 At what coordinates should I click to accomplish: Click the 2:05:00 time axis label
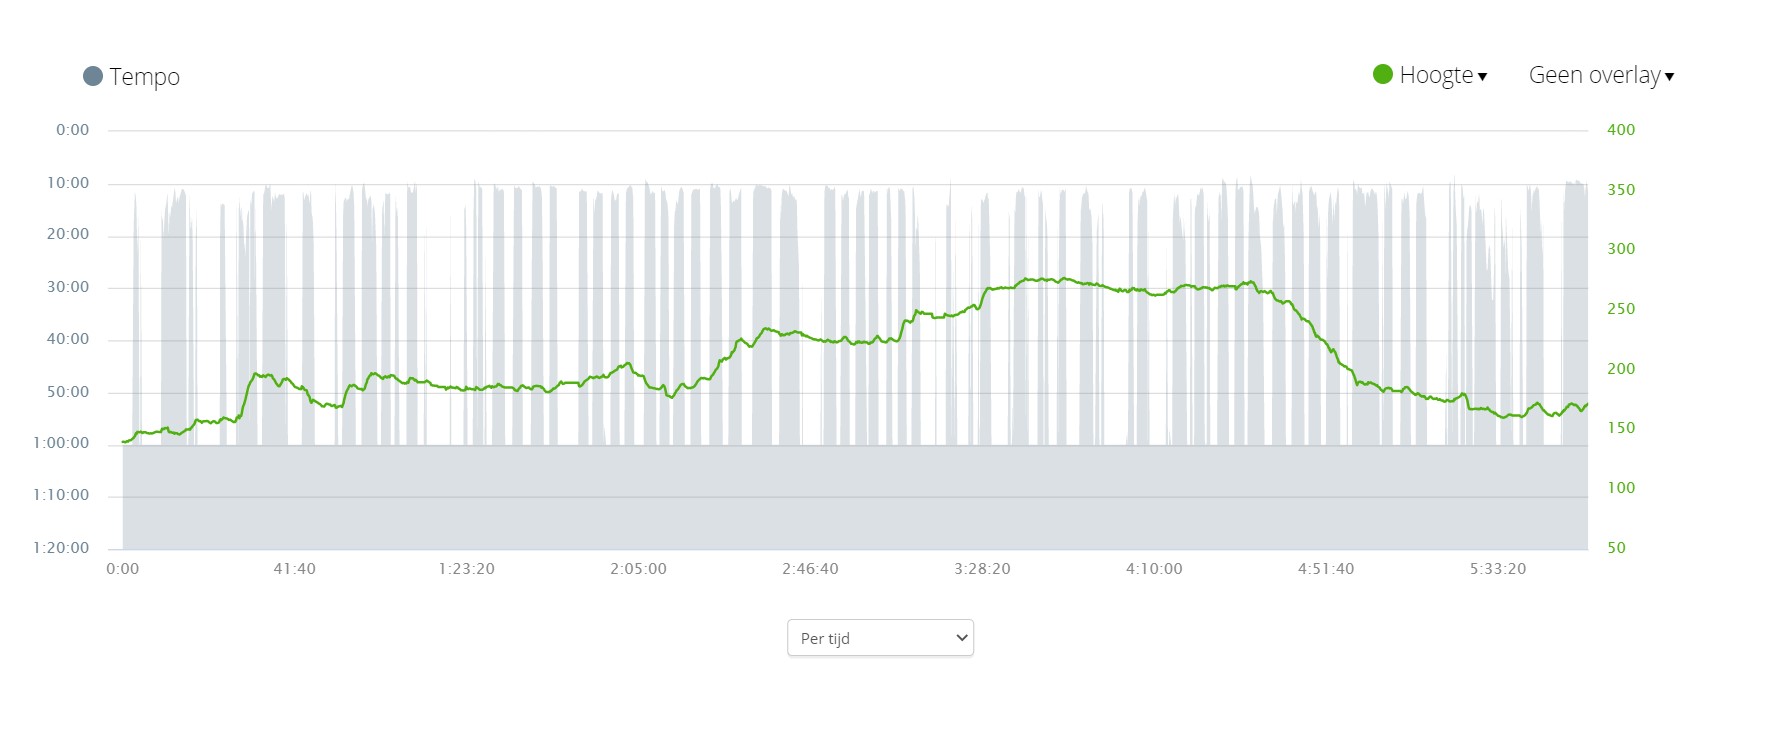pos(638,569)
